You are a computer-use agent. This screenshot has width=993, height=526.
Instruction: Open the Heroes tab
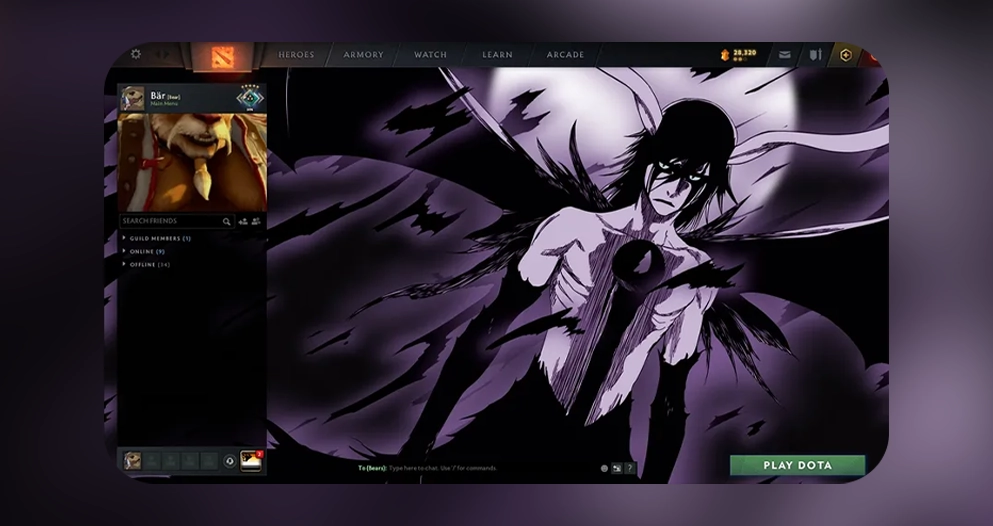[296, 54]
